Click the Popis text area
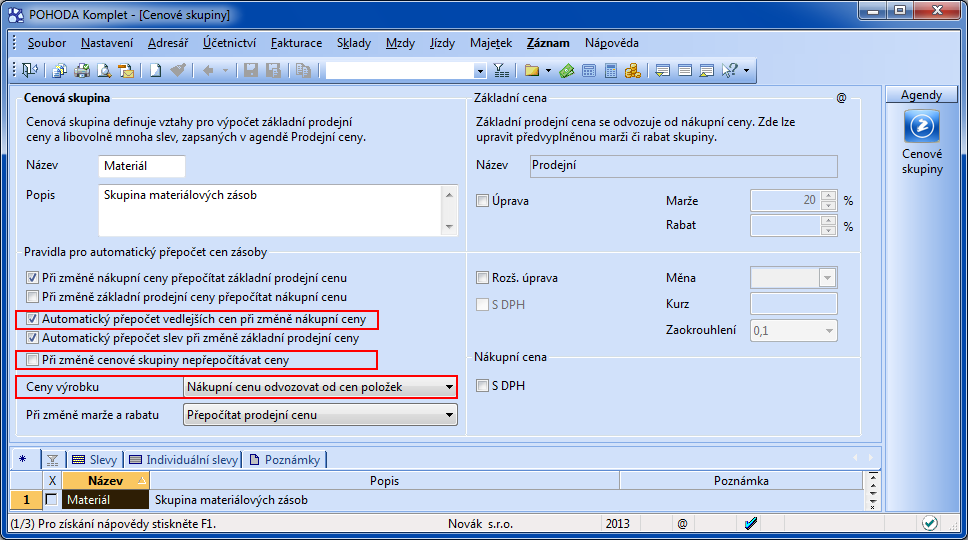This screenshot has height=540, width=968. [x=278, y=210]
